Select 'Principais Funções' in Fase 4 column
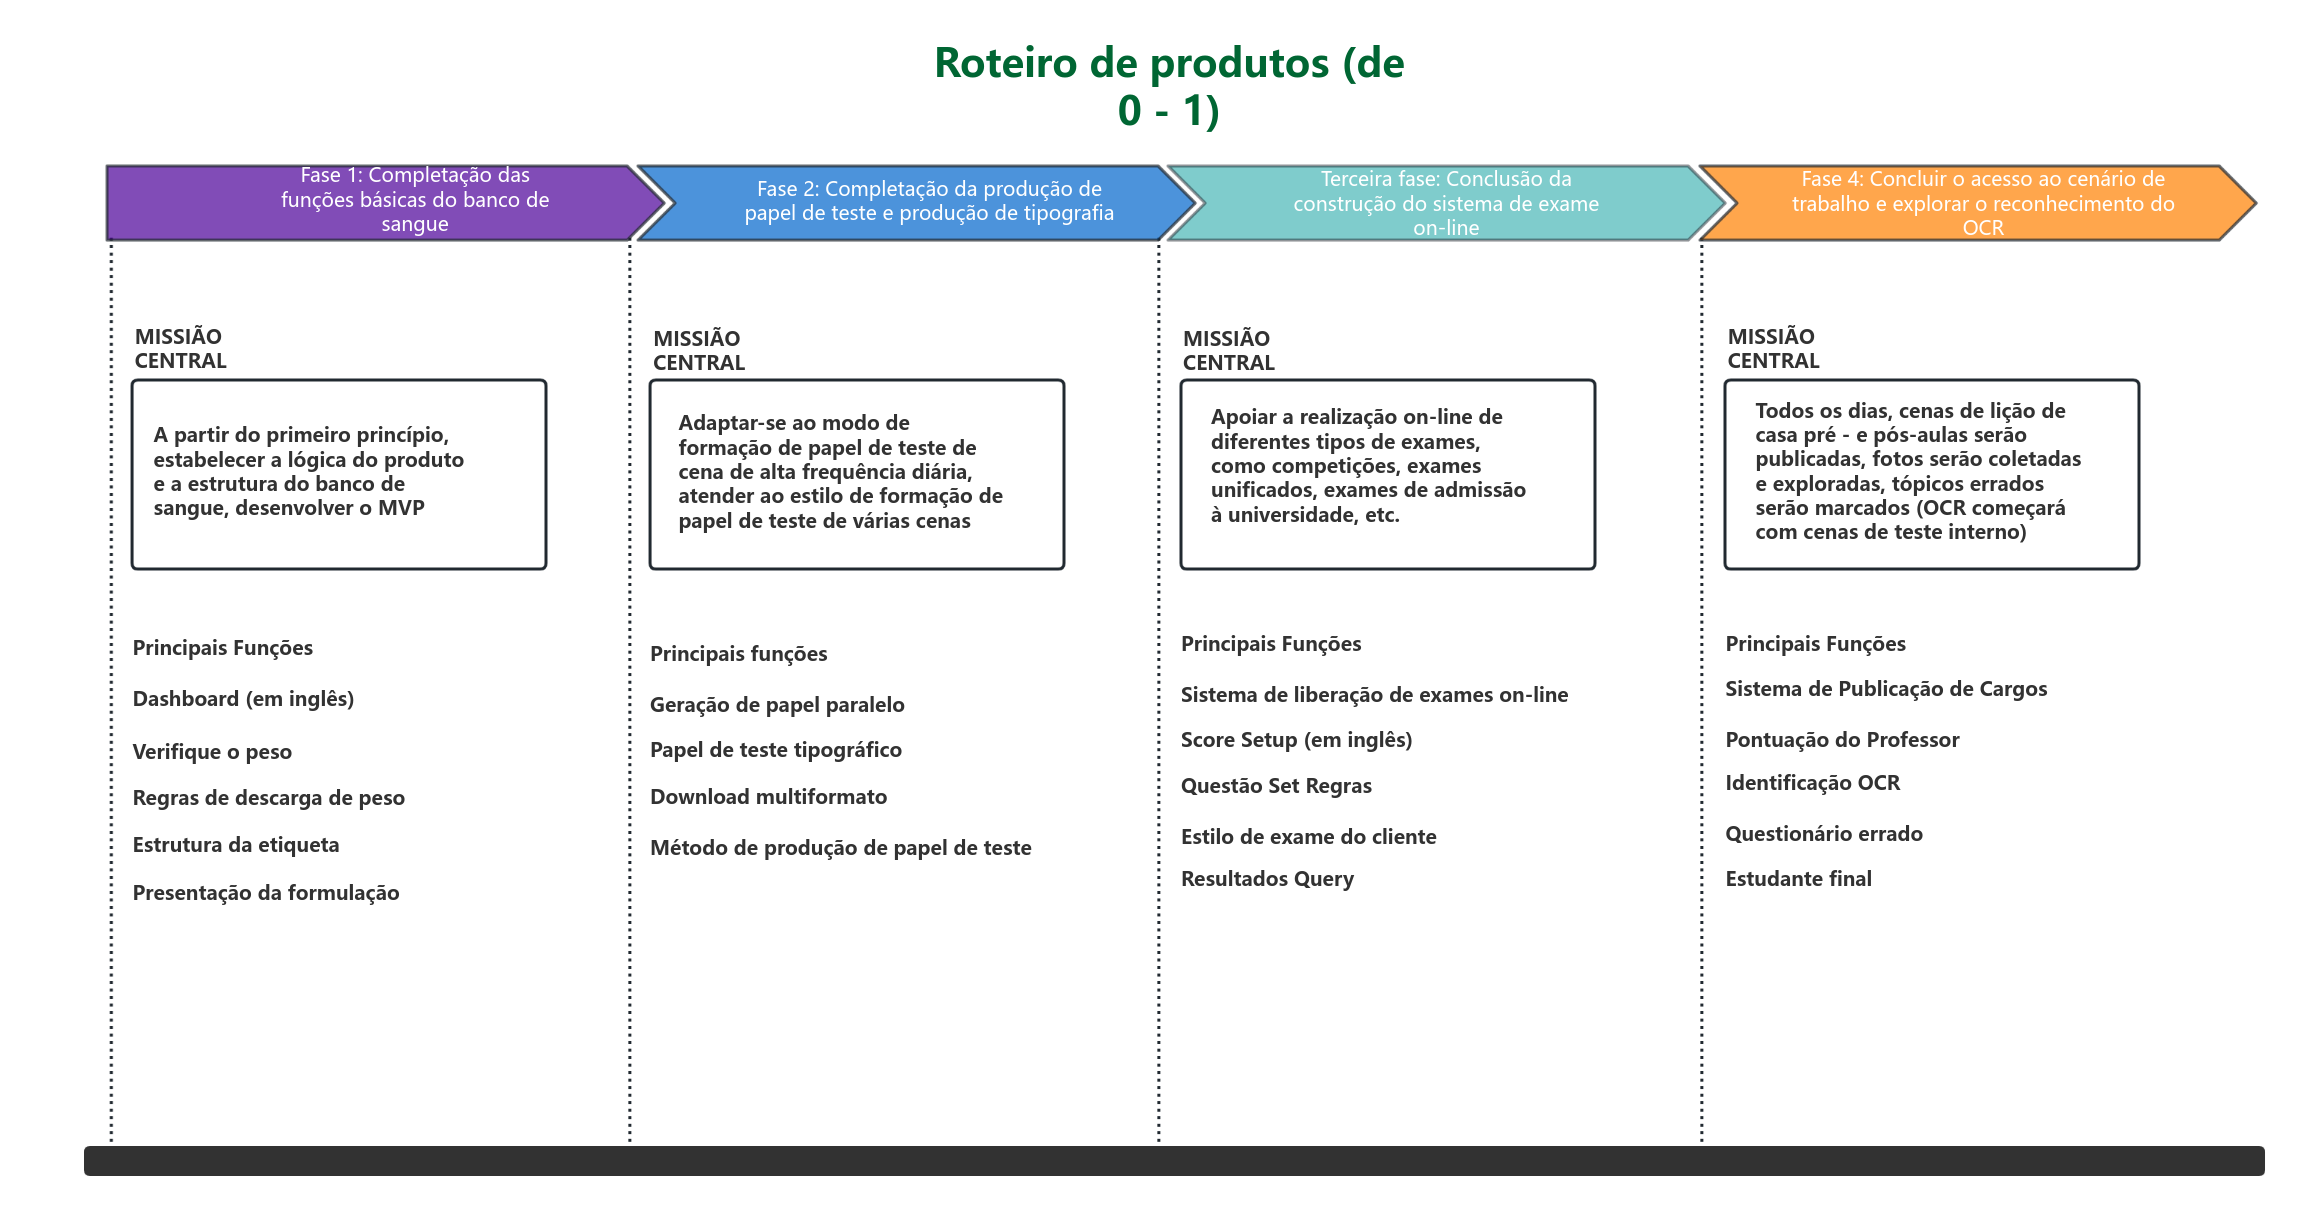2302x1213 pixels. click(1816, 644)
